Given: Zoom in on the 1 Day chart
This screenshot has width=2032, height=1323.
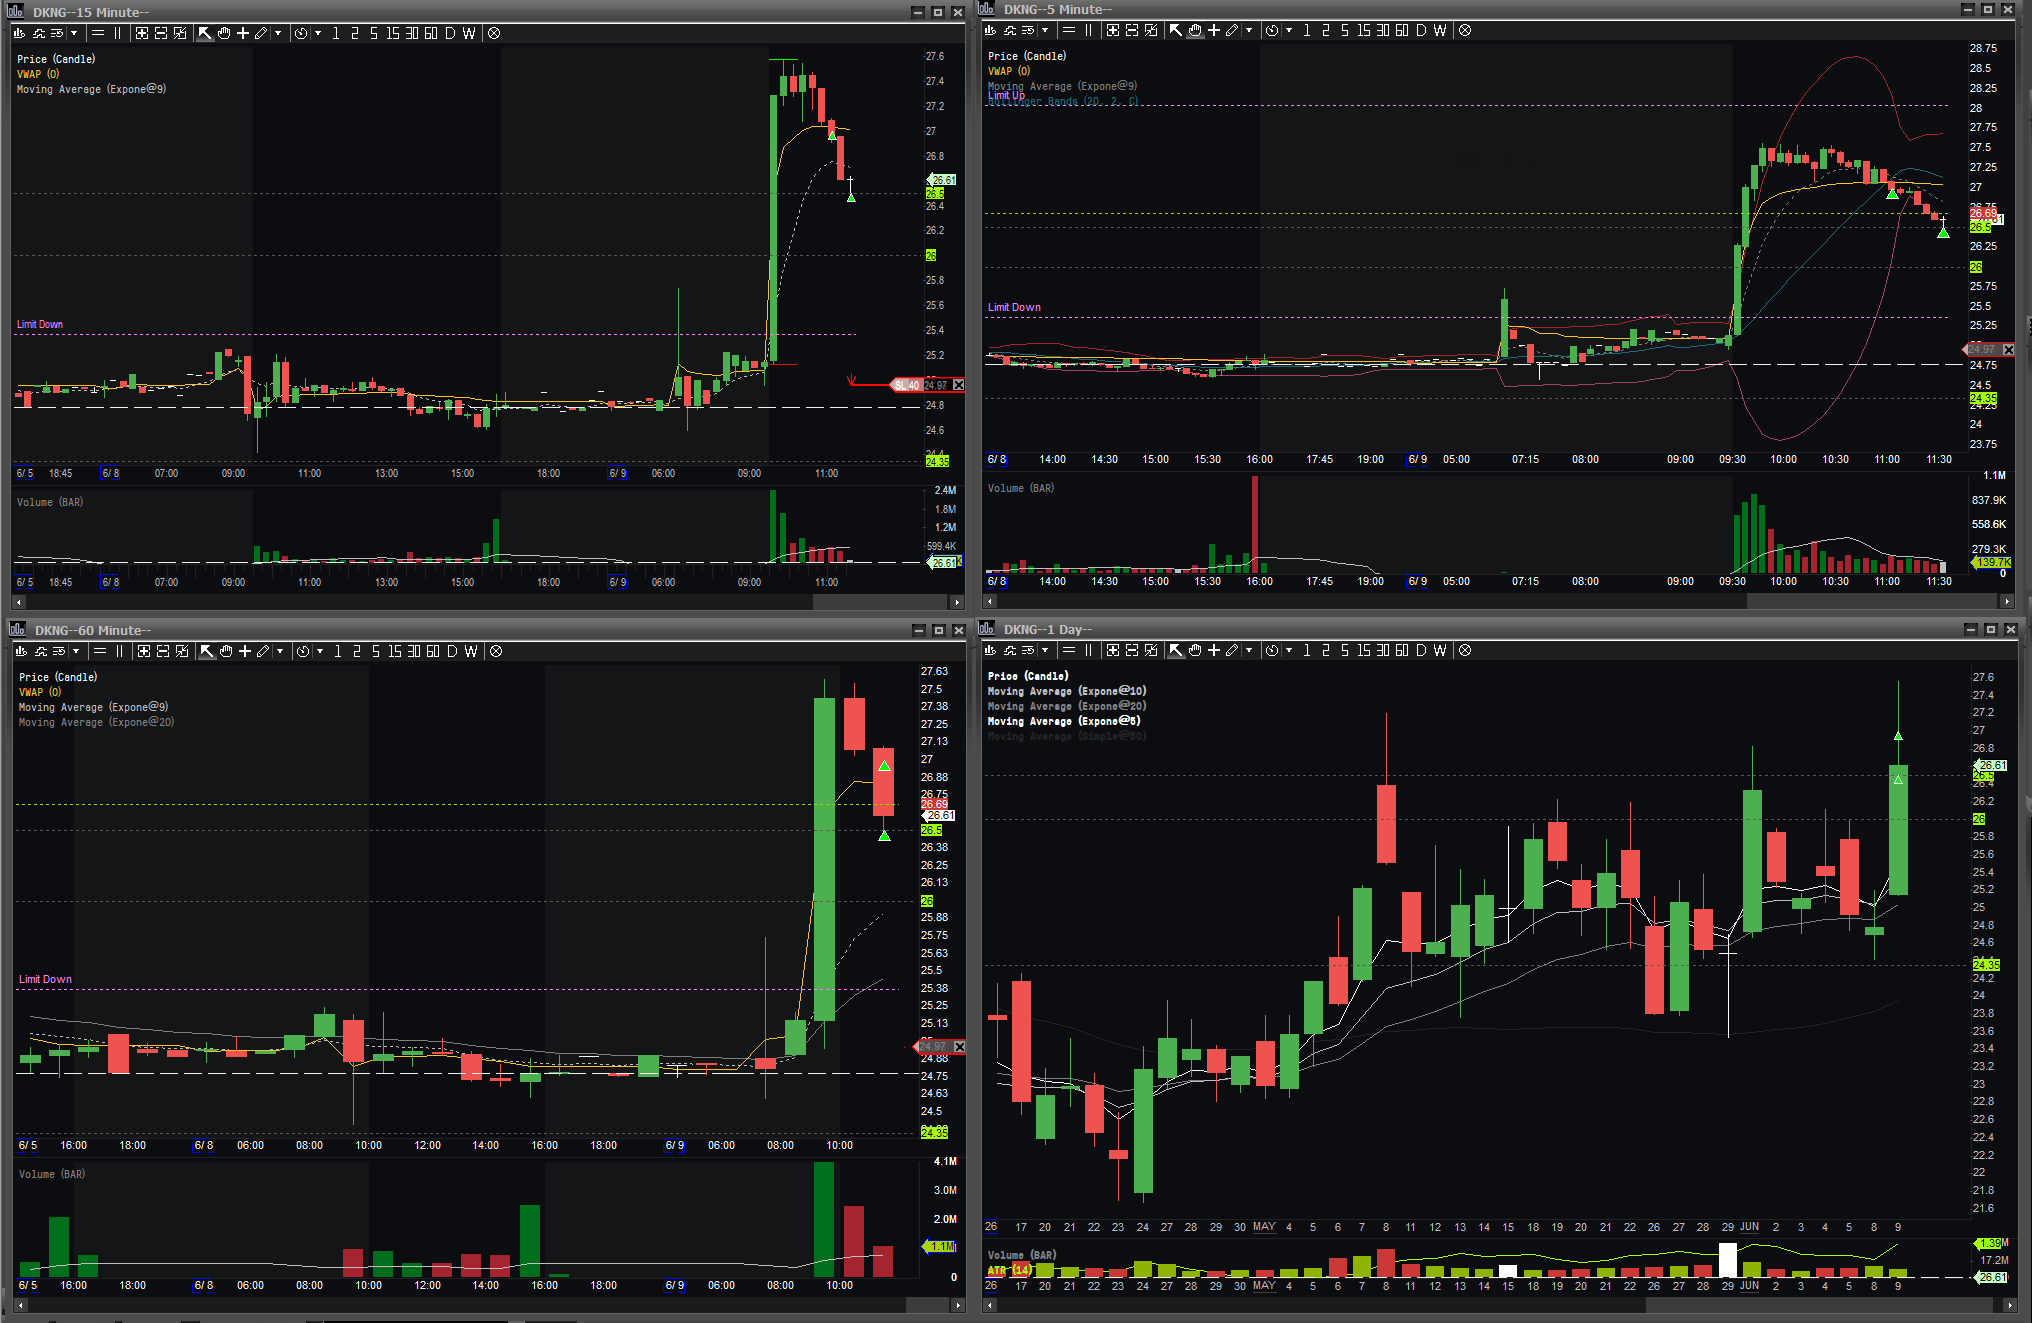Looking at the screenshot, I should pos(1113,650).
